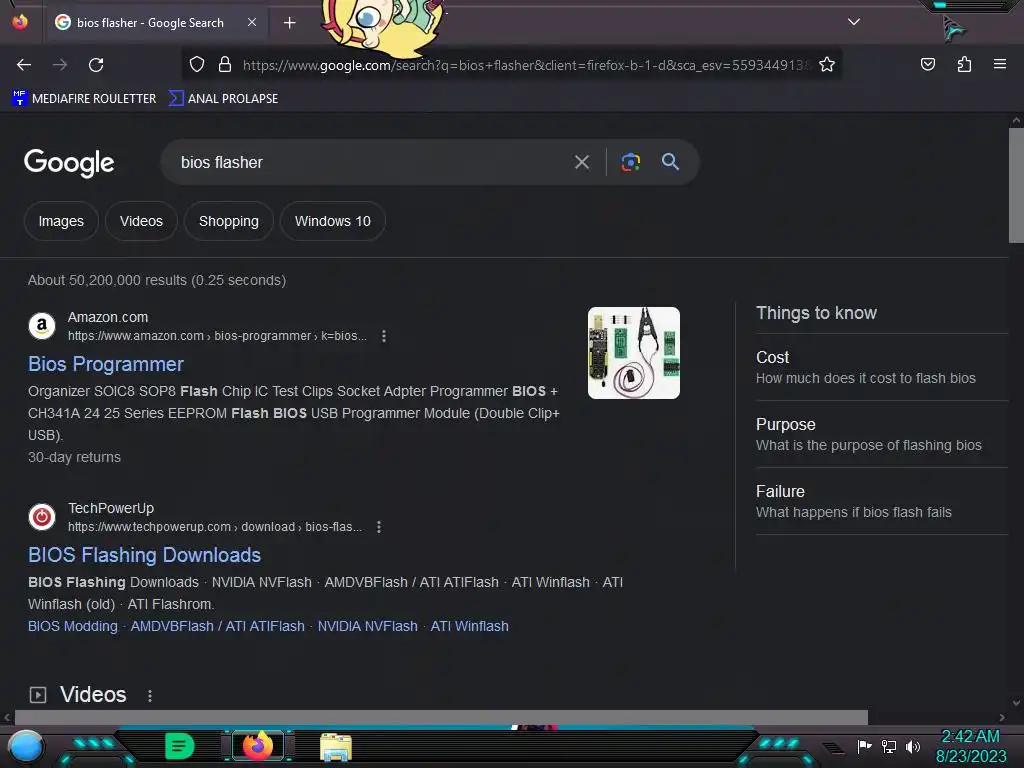This screenshot has height=768, width=1024.
Task: Expand the Cost item under Things to know
Action: [882, 368]
